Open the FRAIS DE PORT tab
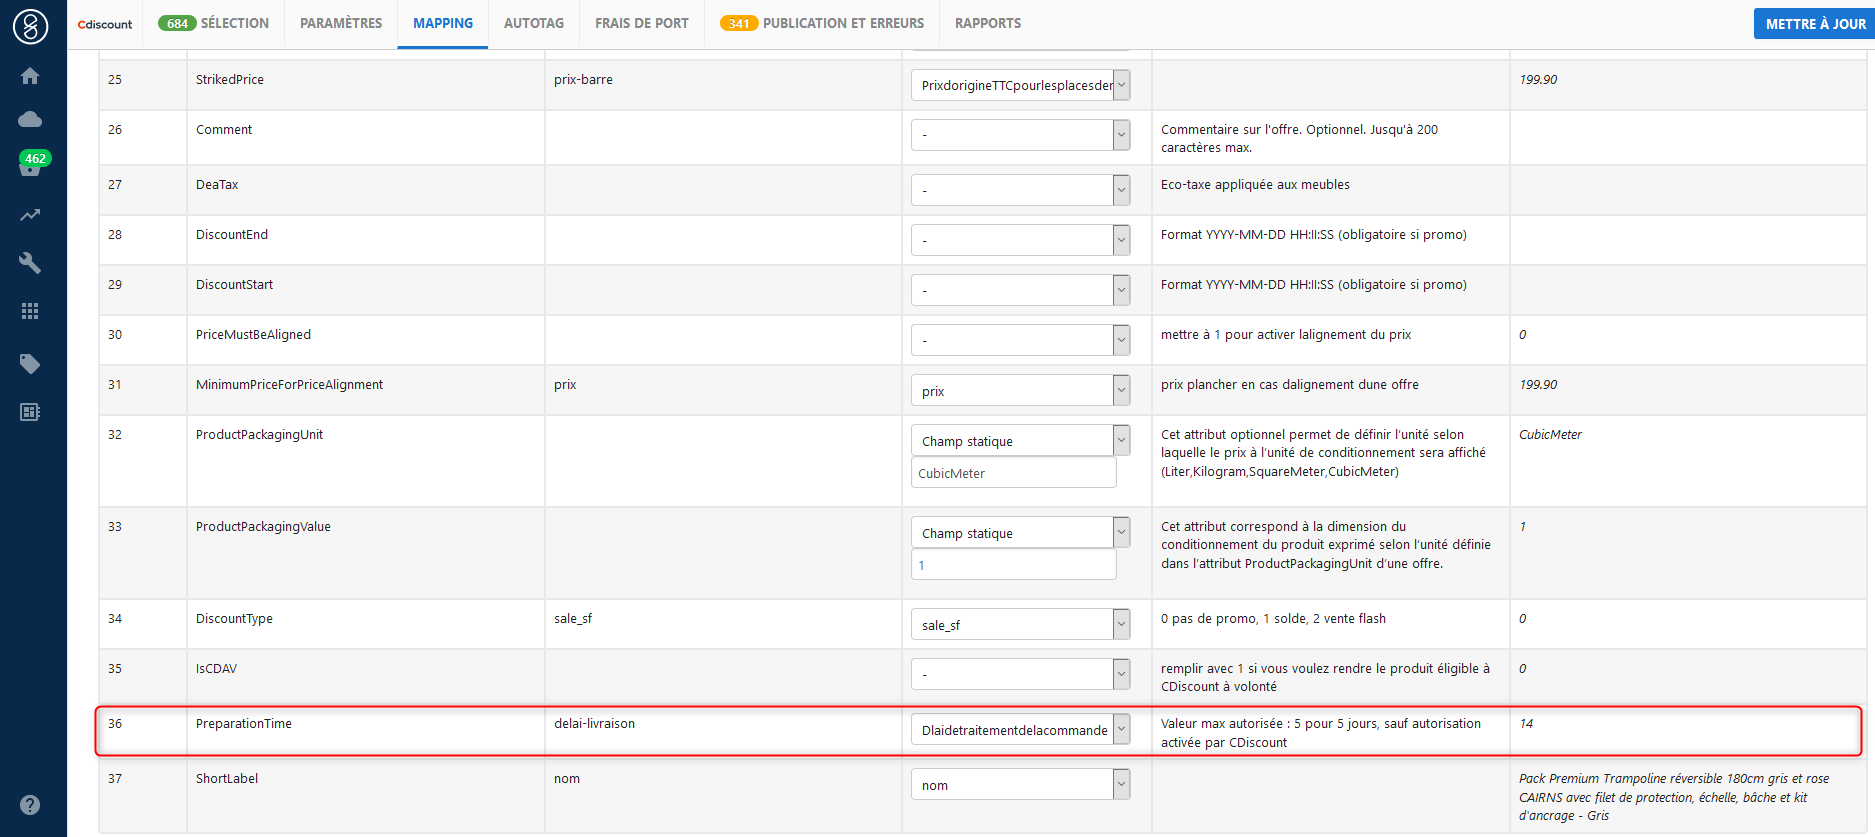The height and width of the screenshot is (837, 1875). pos(642,23)
